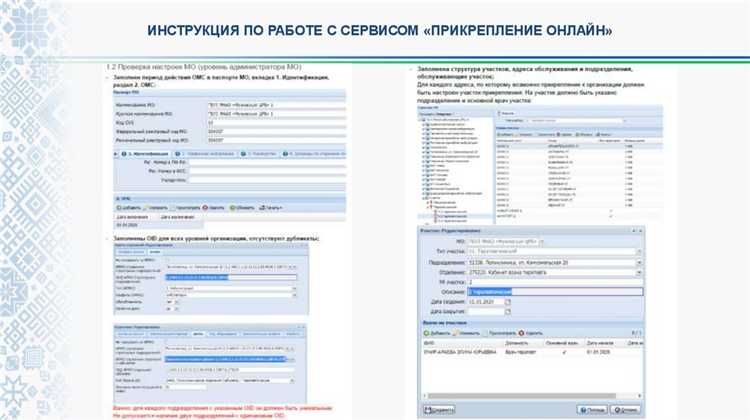Click Изменить in the Врачи на участке toolbar

pos(466,333)
